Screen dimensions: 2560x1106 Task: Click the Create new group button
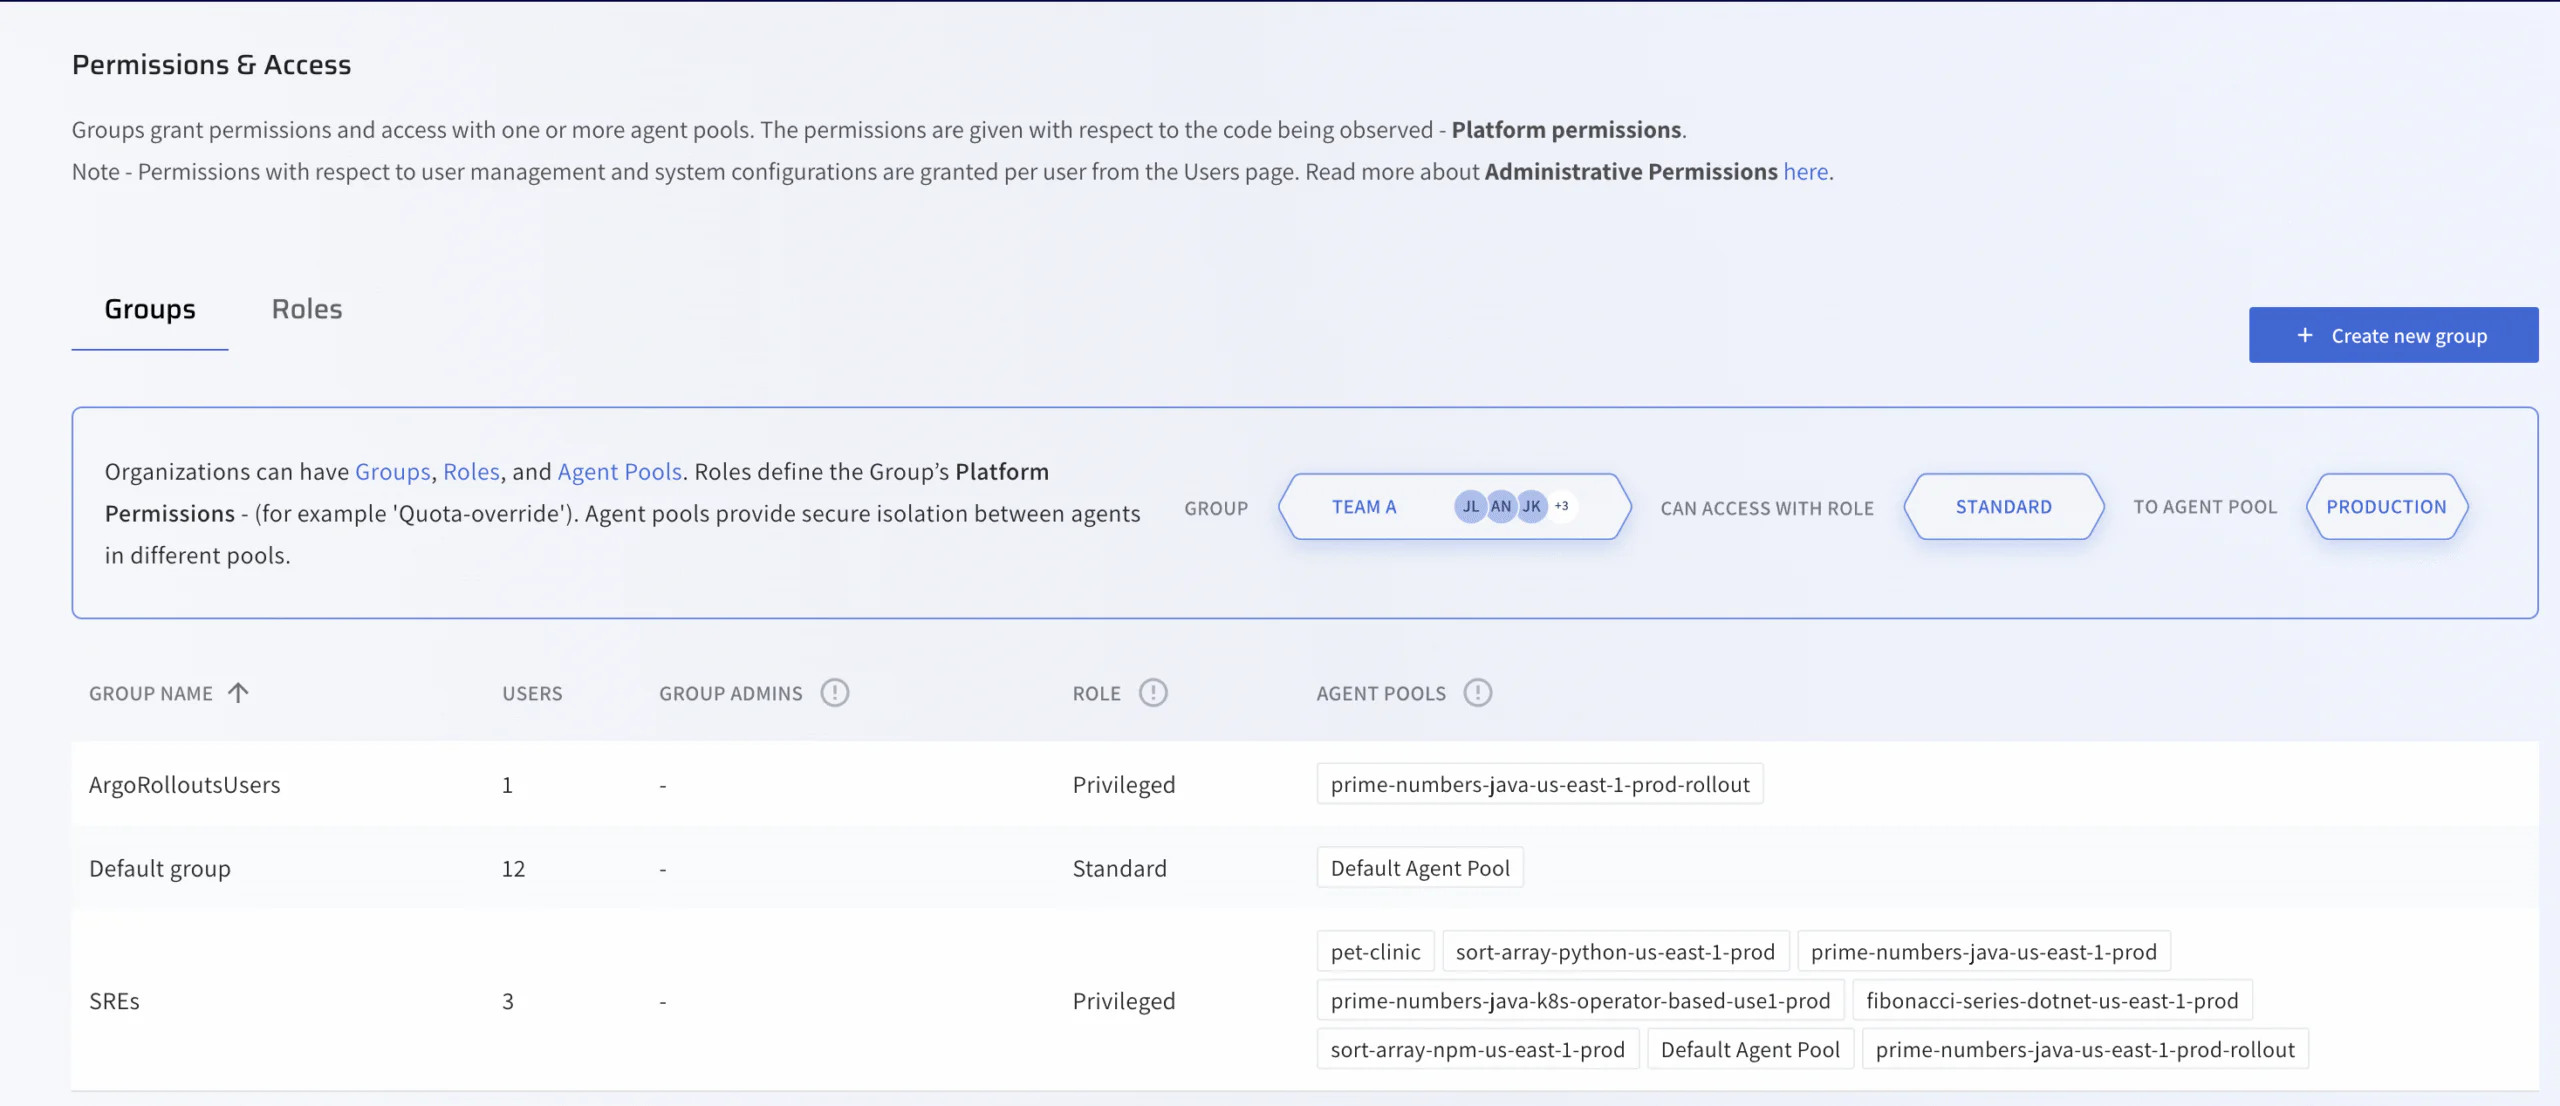click(x=2393, y=335)
